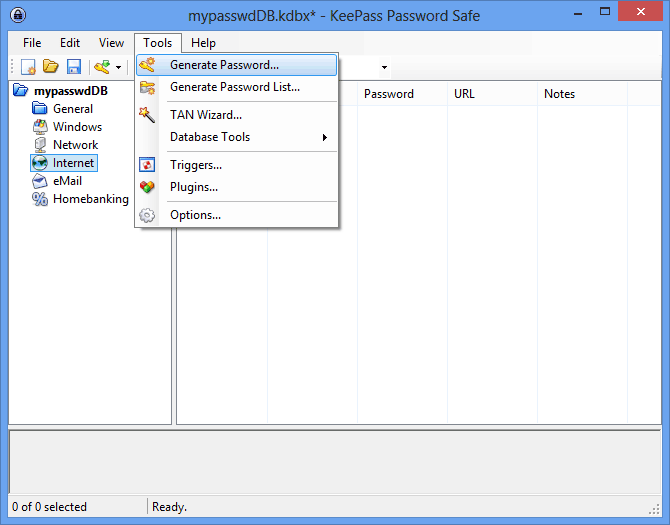Screen dimensions: 670x525
Task: Click the Save Database disk icon
Action: 74,67
